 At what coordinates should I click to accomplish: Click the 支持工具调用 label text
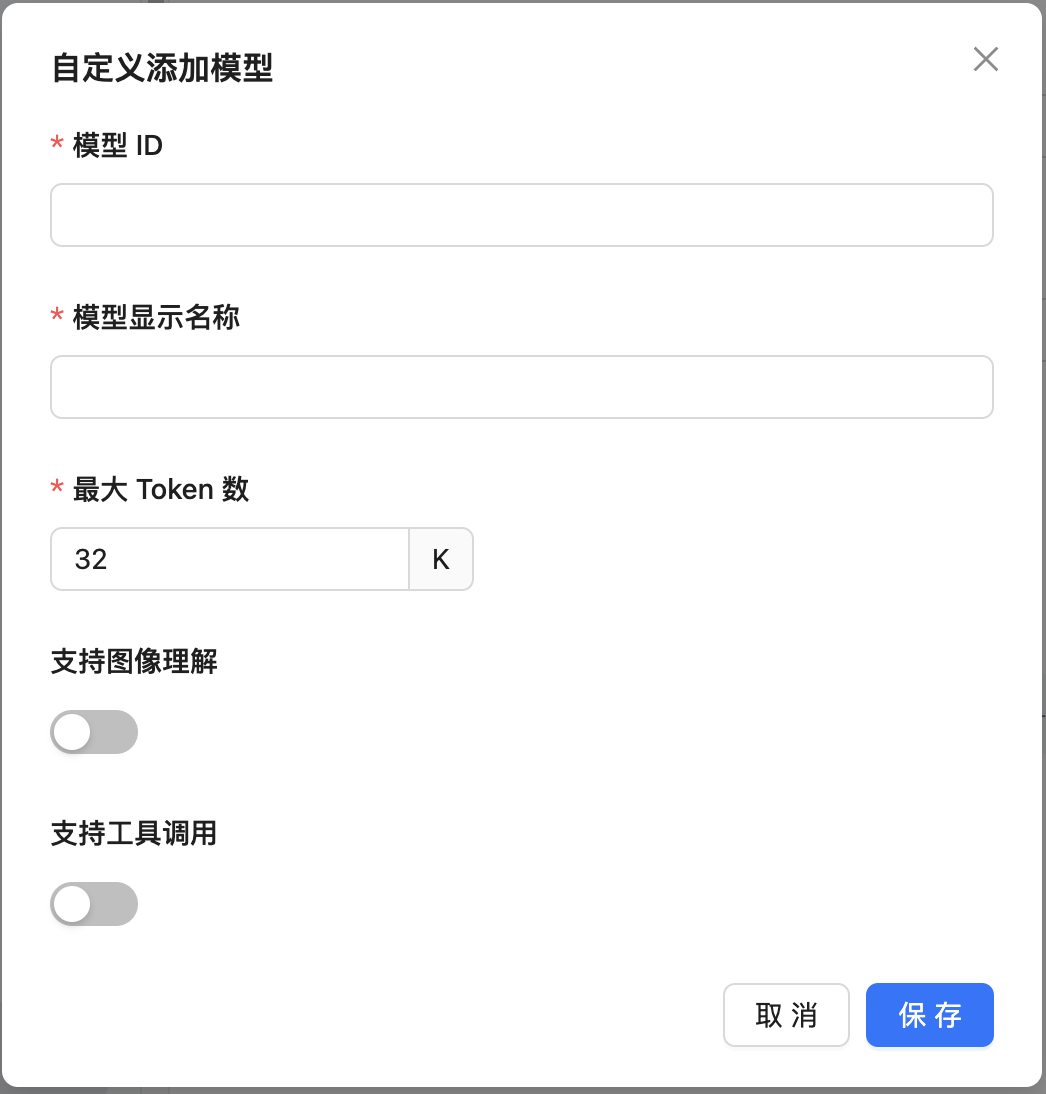pyautogui.click(x=134, y=833)
